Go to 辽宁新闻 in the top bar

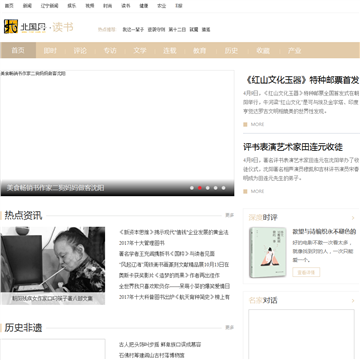tap(49, 6)
